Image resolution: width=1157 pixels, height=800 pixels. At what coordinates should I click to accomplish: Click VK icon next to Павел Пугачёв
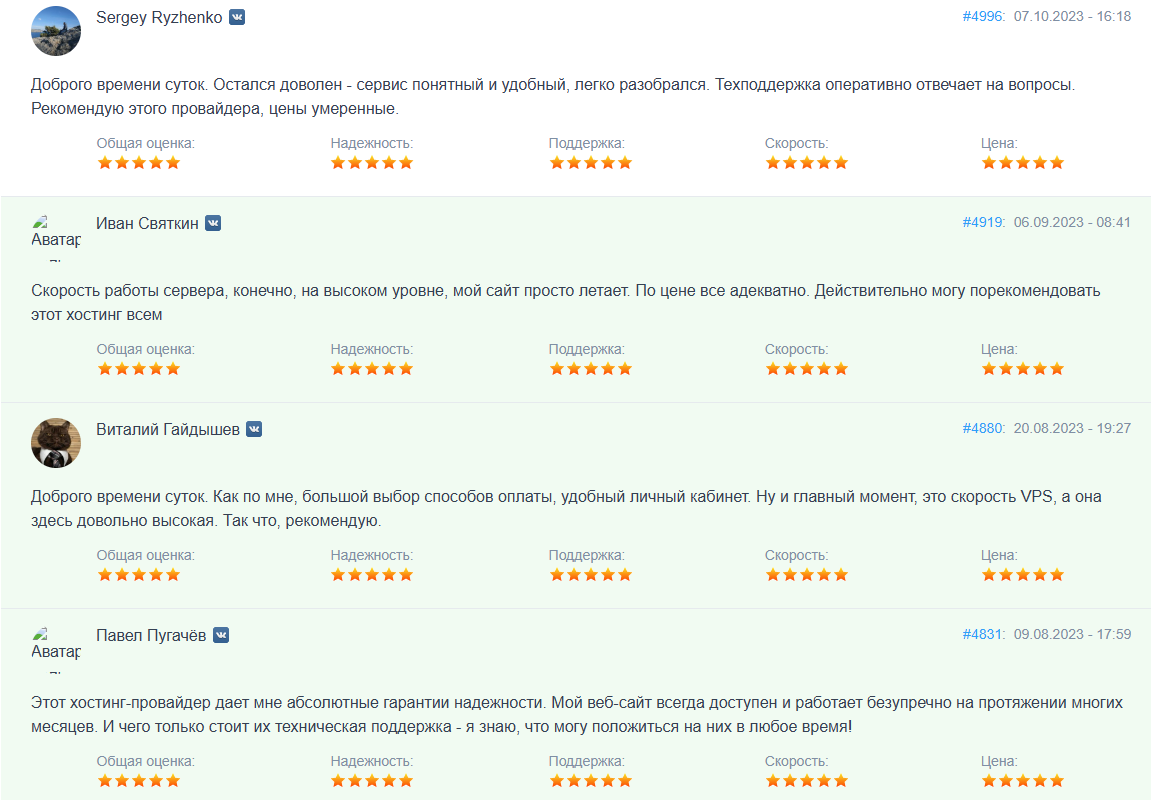click(221, 635)
